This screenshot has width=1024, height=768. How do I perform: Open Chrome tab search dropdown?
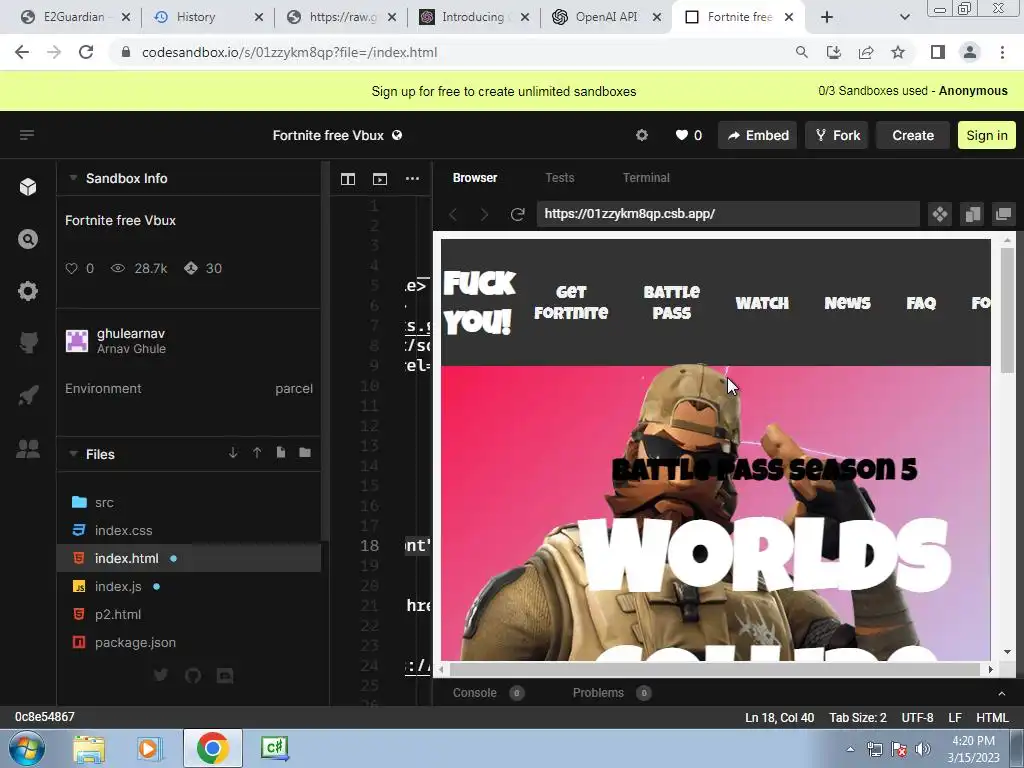point(904,17)
